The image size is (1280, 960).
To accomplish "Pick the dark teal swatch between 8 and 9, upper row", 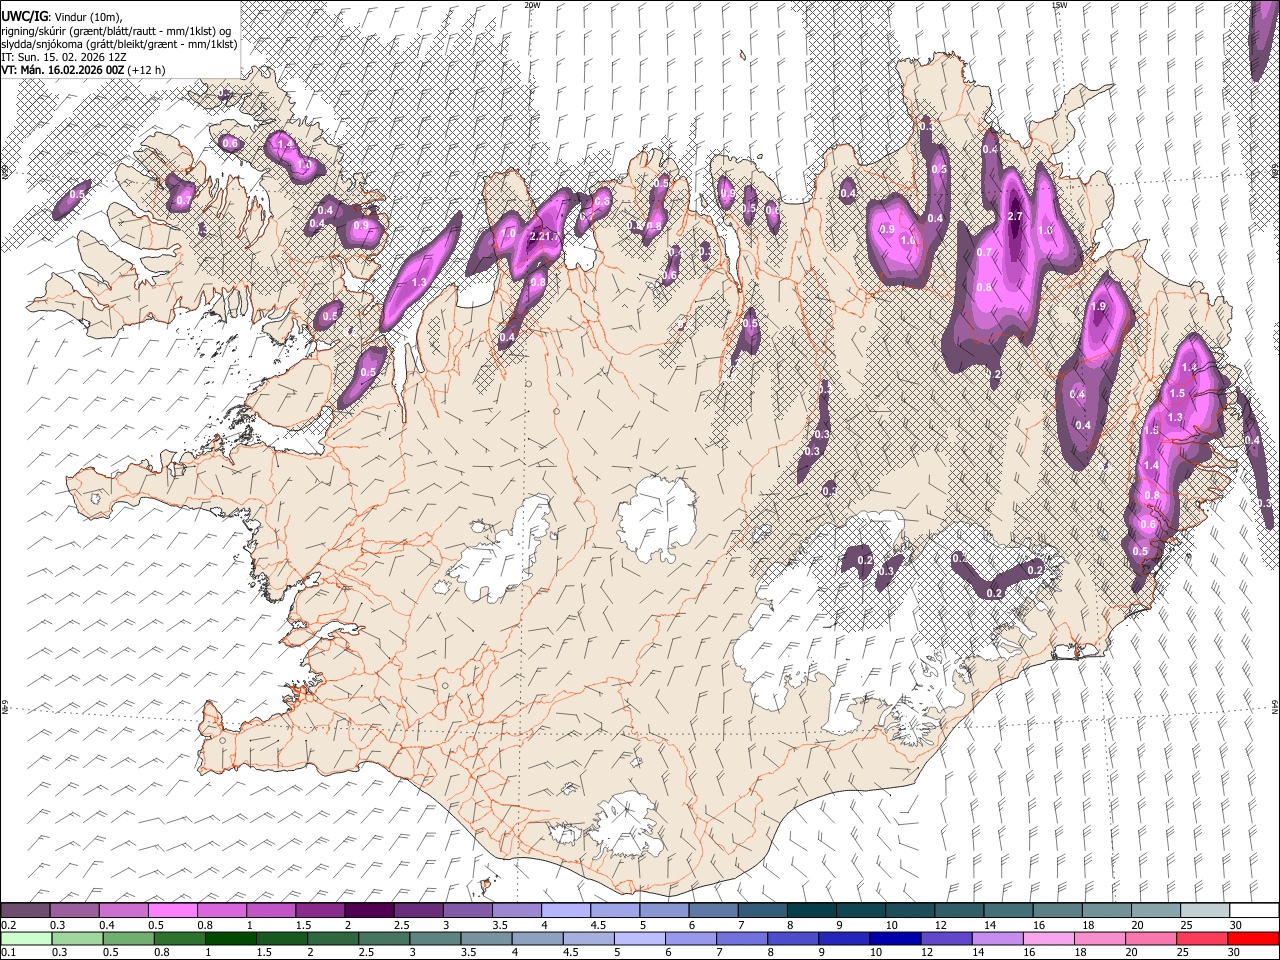I will 812,911.
